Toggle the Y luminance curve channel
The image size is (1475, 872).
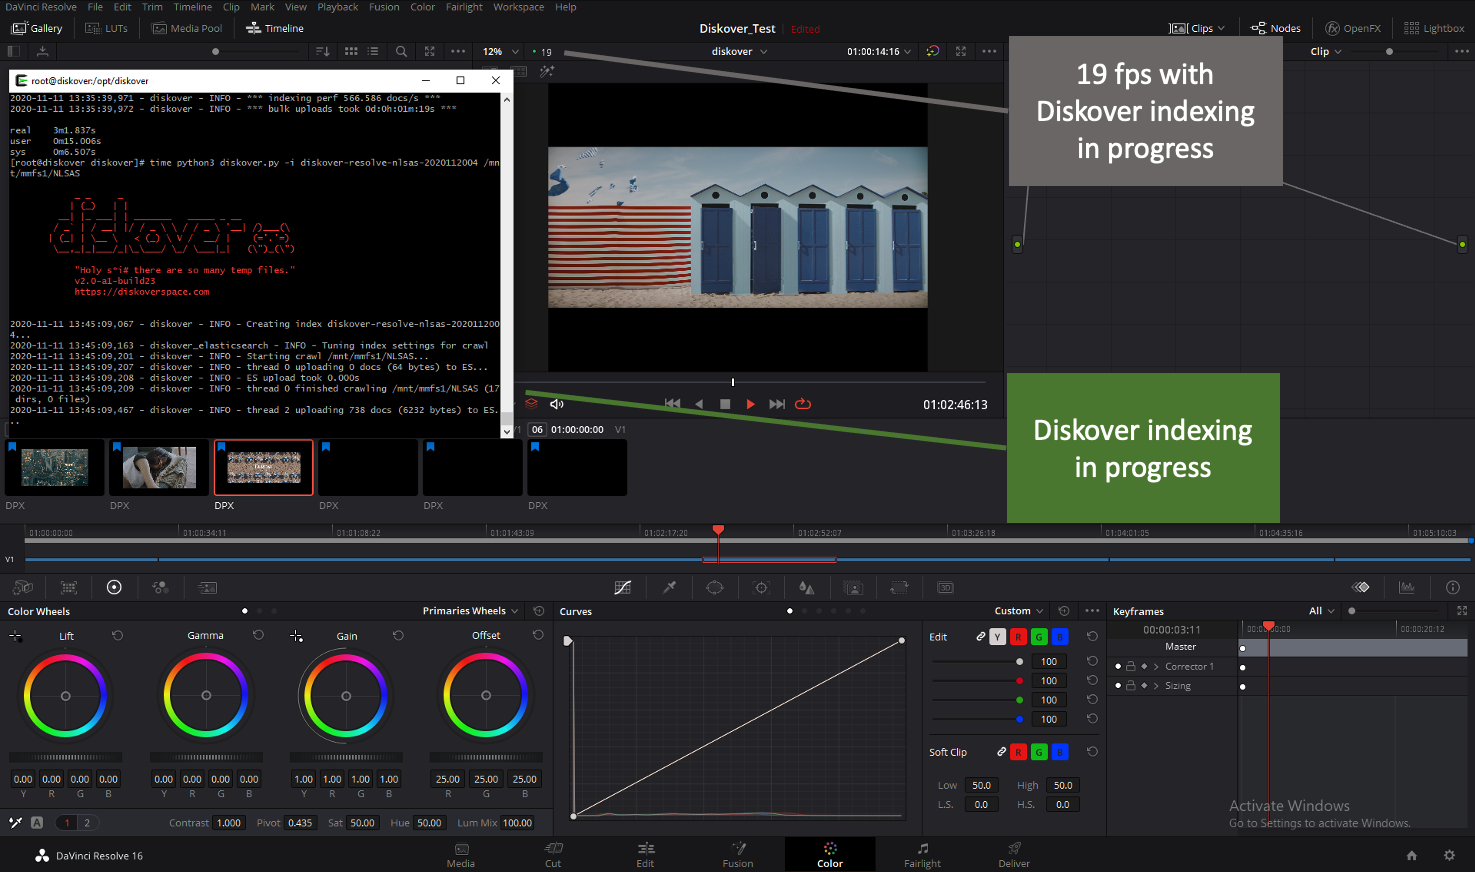point(997,637)
